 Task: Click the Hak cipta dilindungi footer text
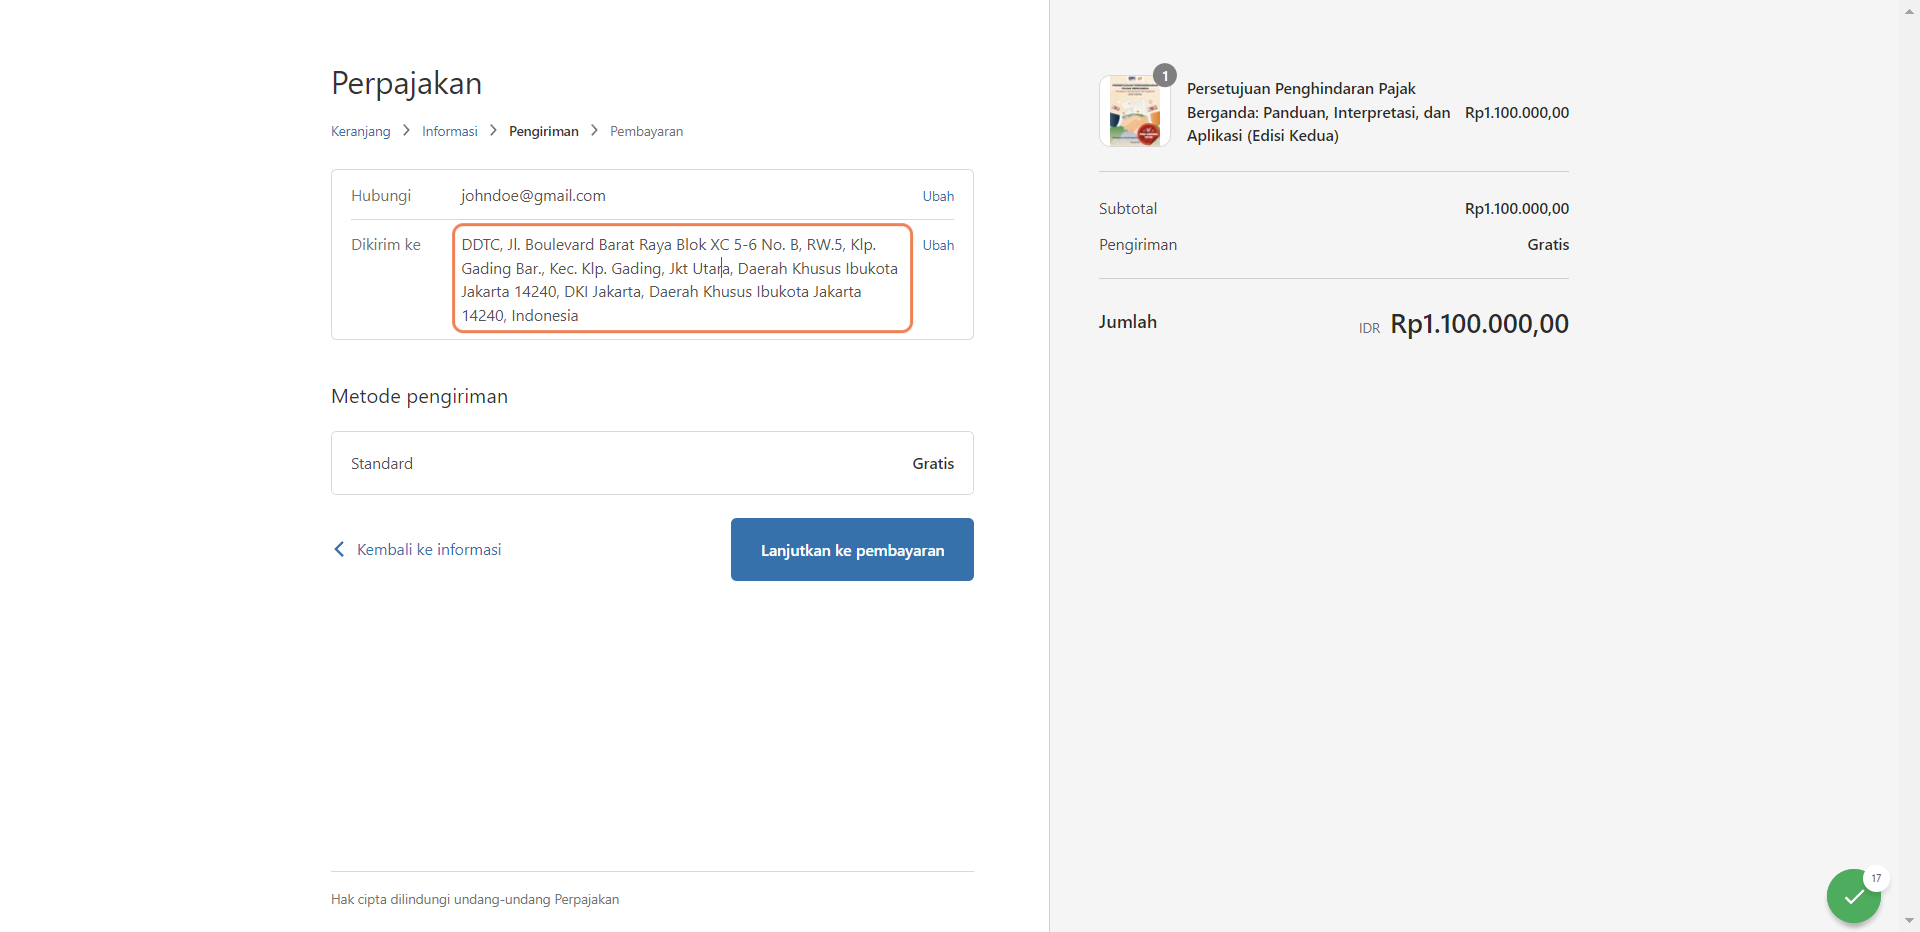[x=475, y=899]
